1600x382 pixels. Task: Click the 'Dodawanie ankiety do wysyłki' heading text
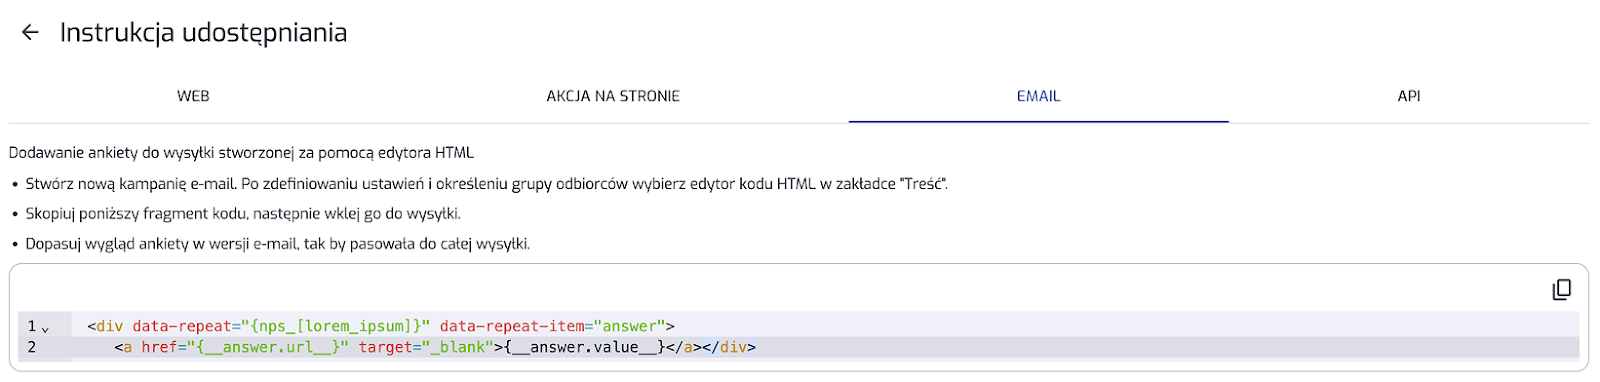(241, 153)
